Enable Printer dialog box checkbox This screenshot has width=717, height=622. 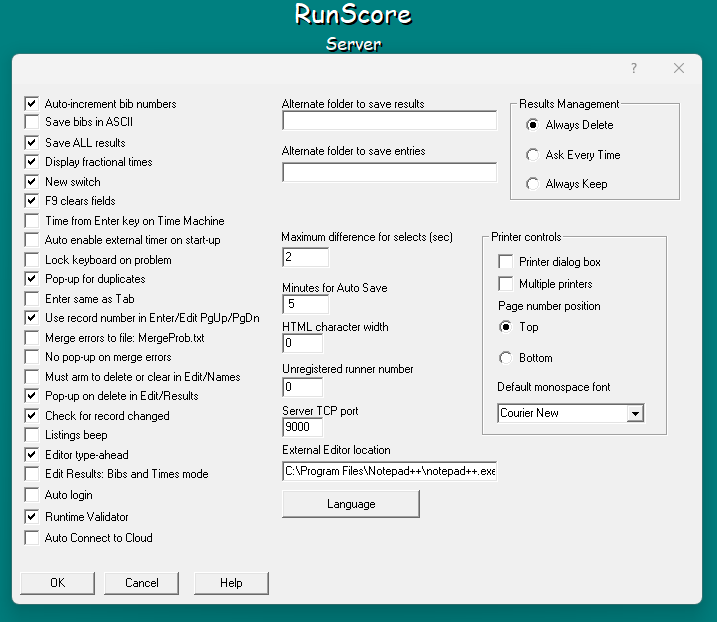(505, 262)
